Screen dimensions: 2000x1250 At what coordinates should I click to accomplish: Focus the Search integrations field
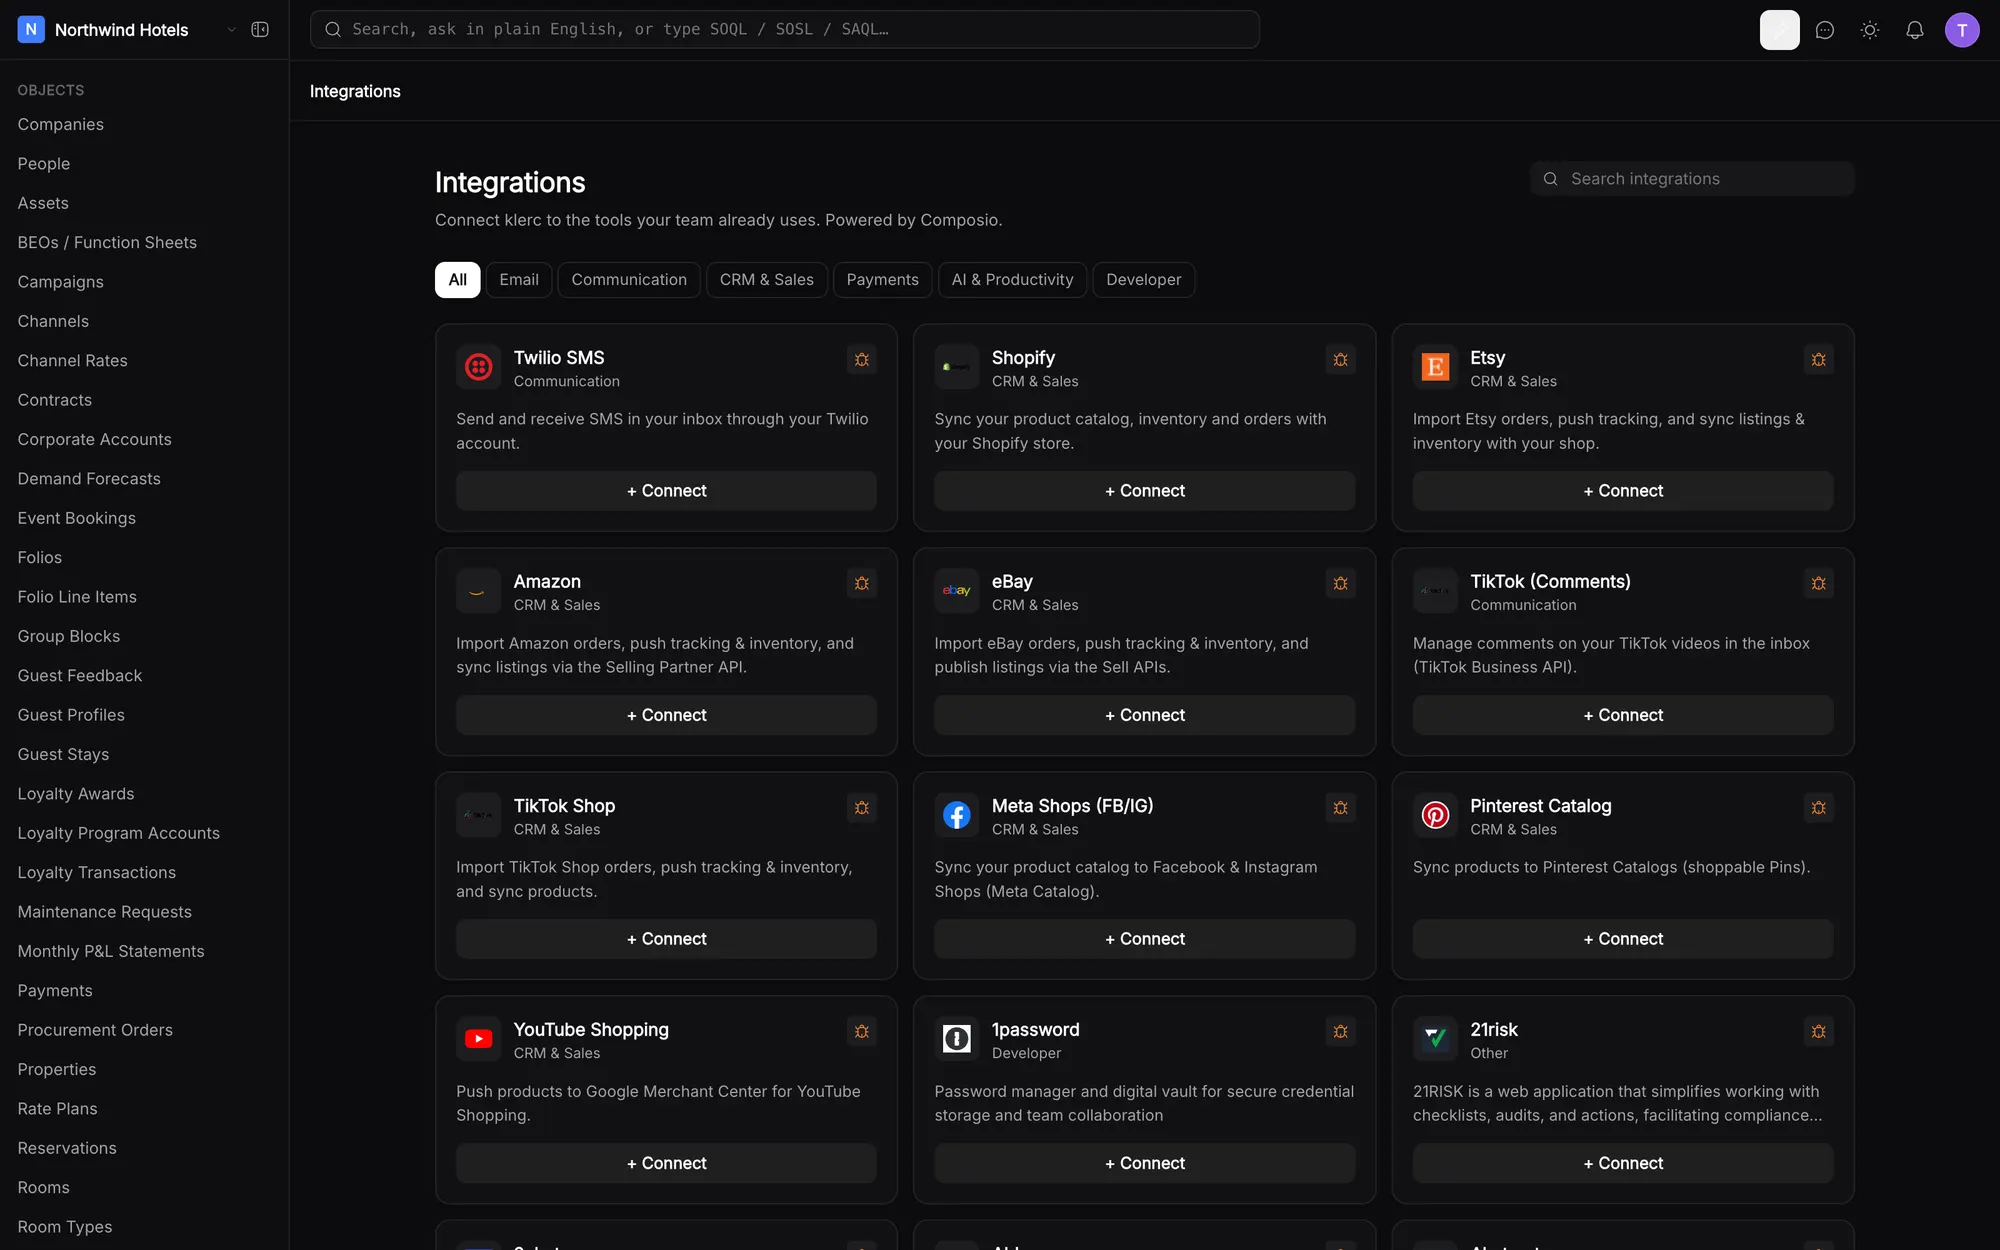1692,179
